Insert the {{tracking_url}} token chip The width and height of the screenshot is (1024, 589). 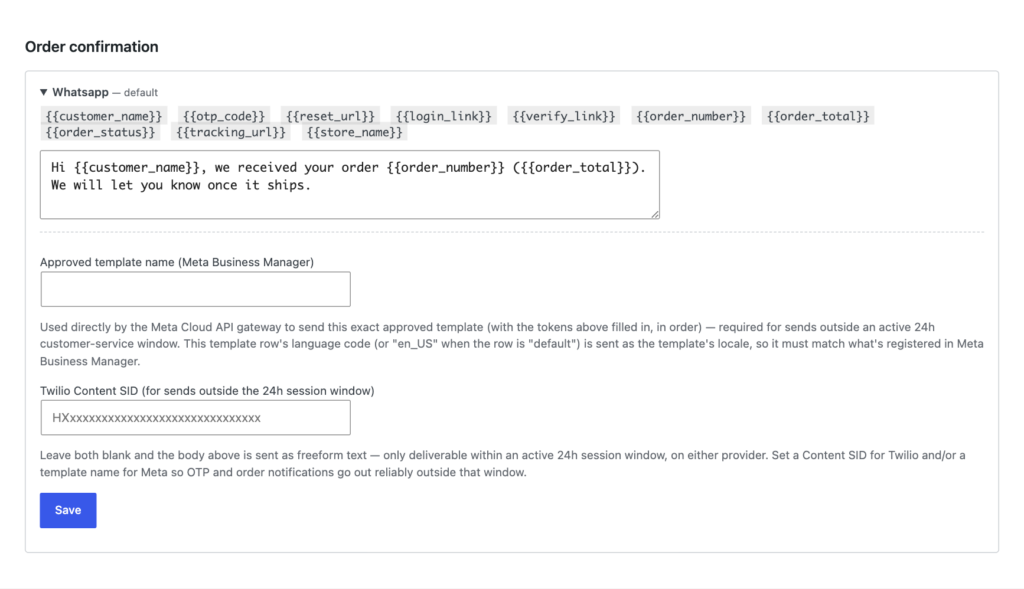coord(231,133)
